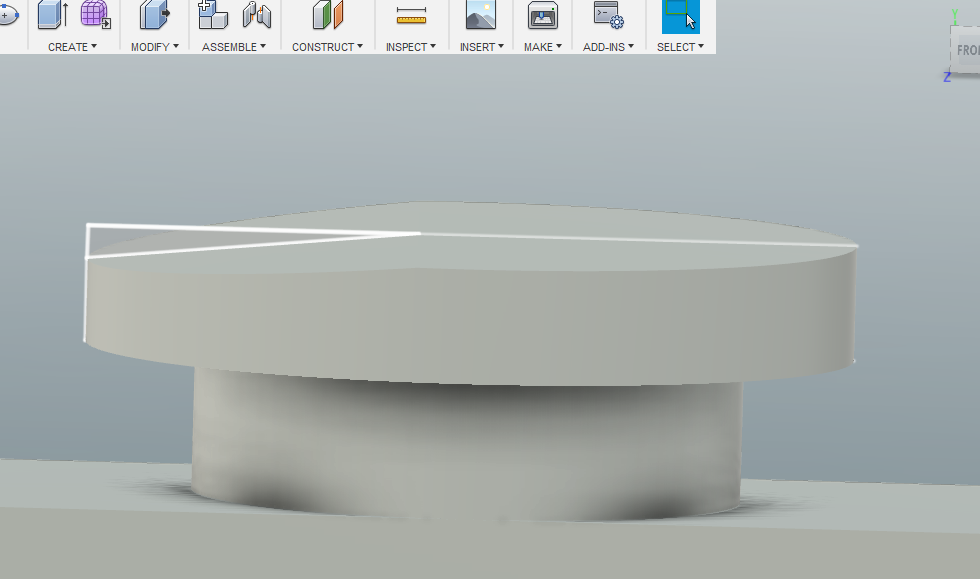Choose the Joint tool icon
This screenshot has width=980, height=579.
pos(257,14)
